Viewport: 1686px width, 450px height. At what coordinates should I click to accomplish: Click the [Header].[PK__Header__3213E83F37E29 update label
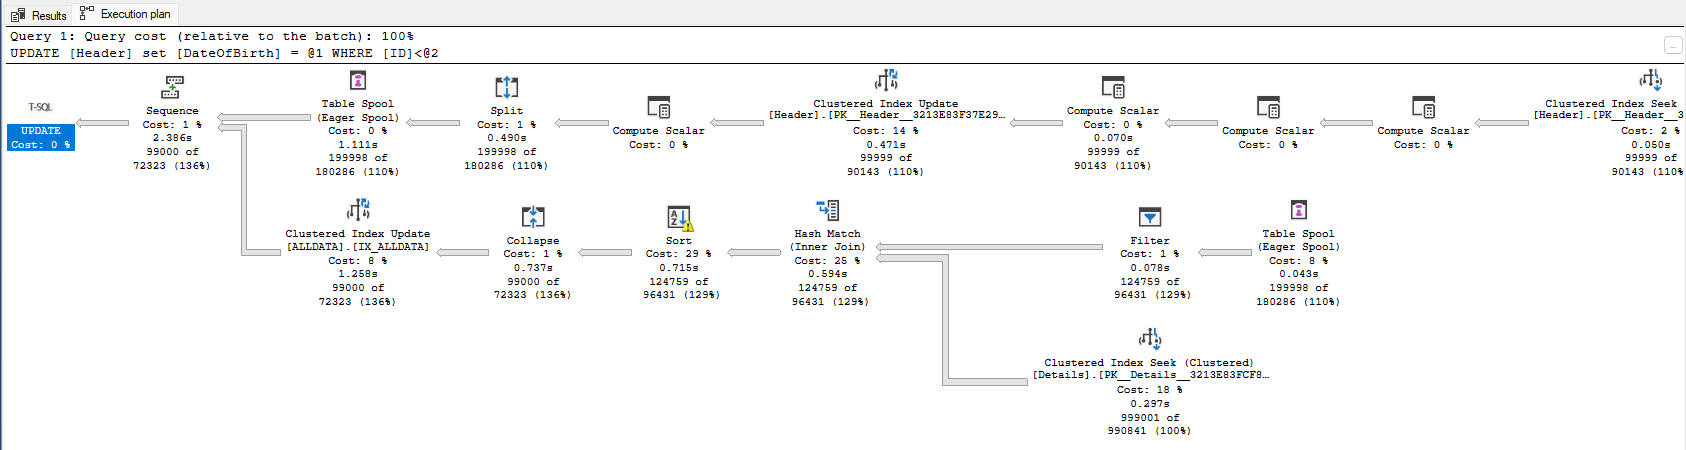coord(886,115)
